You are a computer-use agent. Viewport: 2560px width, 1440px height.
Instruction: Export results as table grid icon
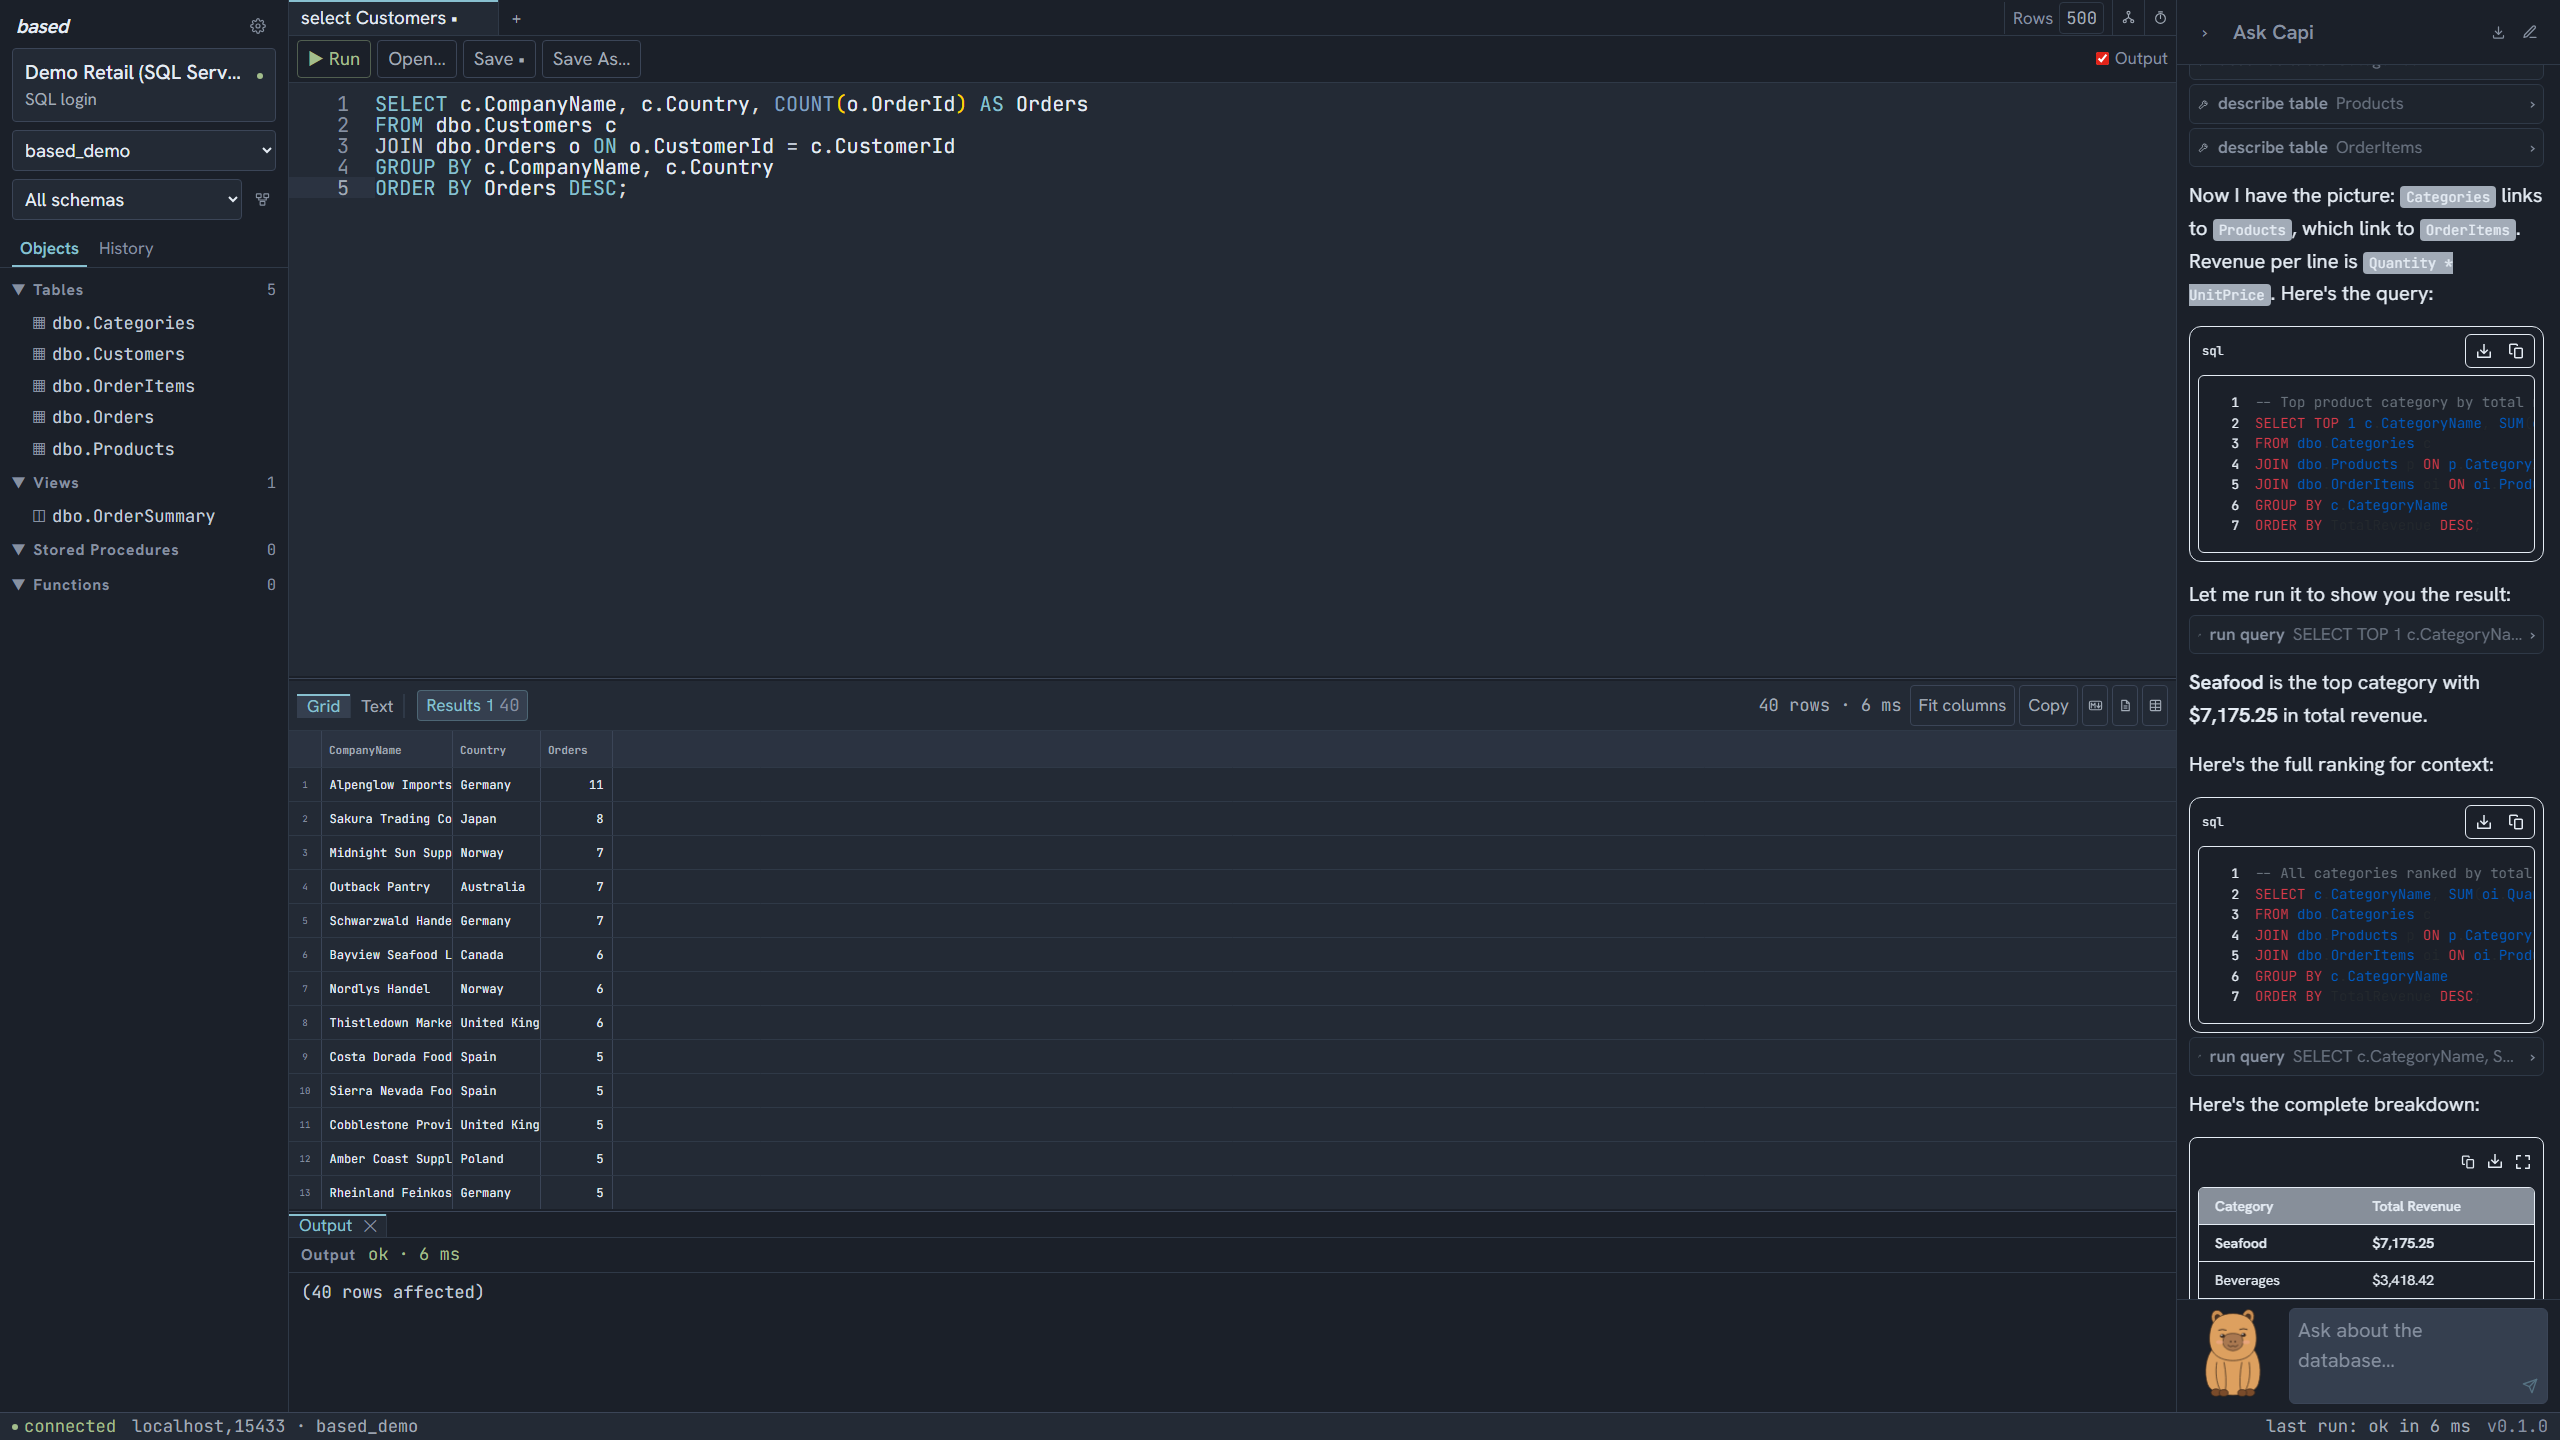click(2155, 706)
